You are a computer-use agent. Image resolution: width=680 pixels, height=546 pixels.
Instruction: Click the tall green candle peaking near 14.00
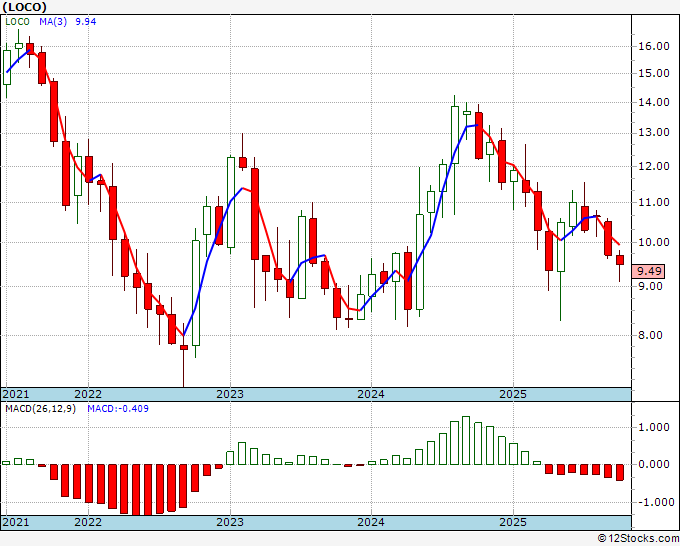click(454, 135)
